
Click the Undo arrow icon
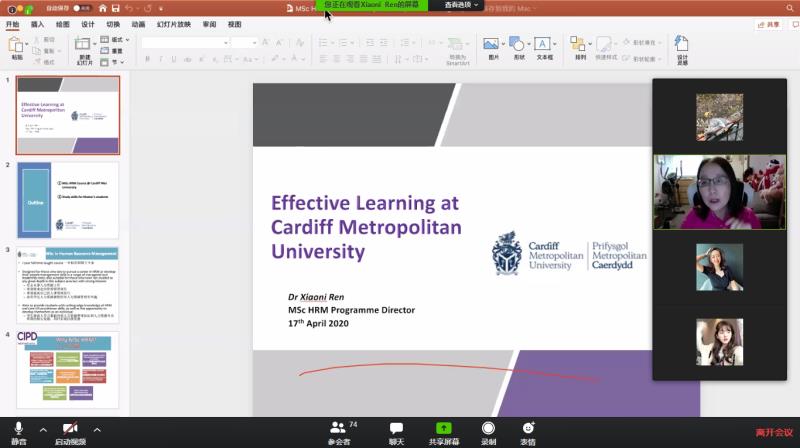tap(129, 8)
